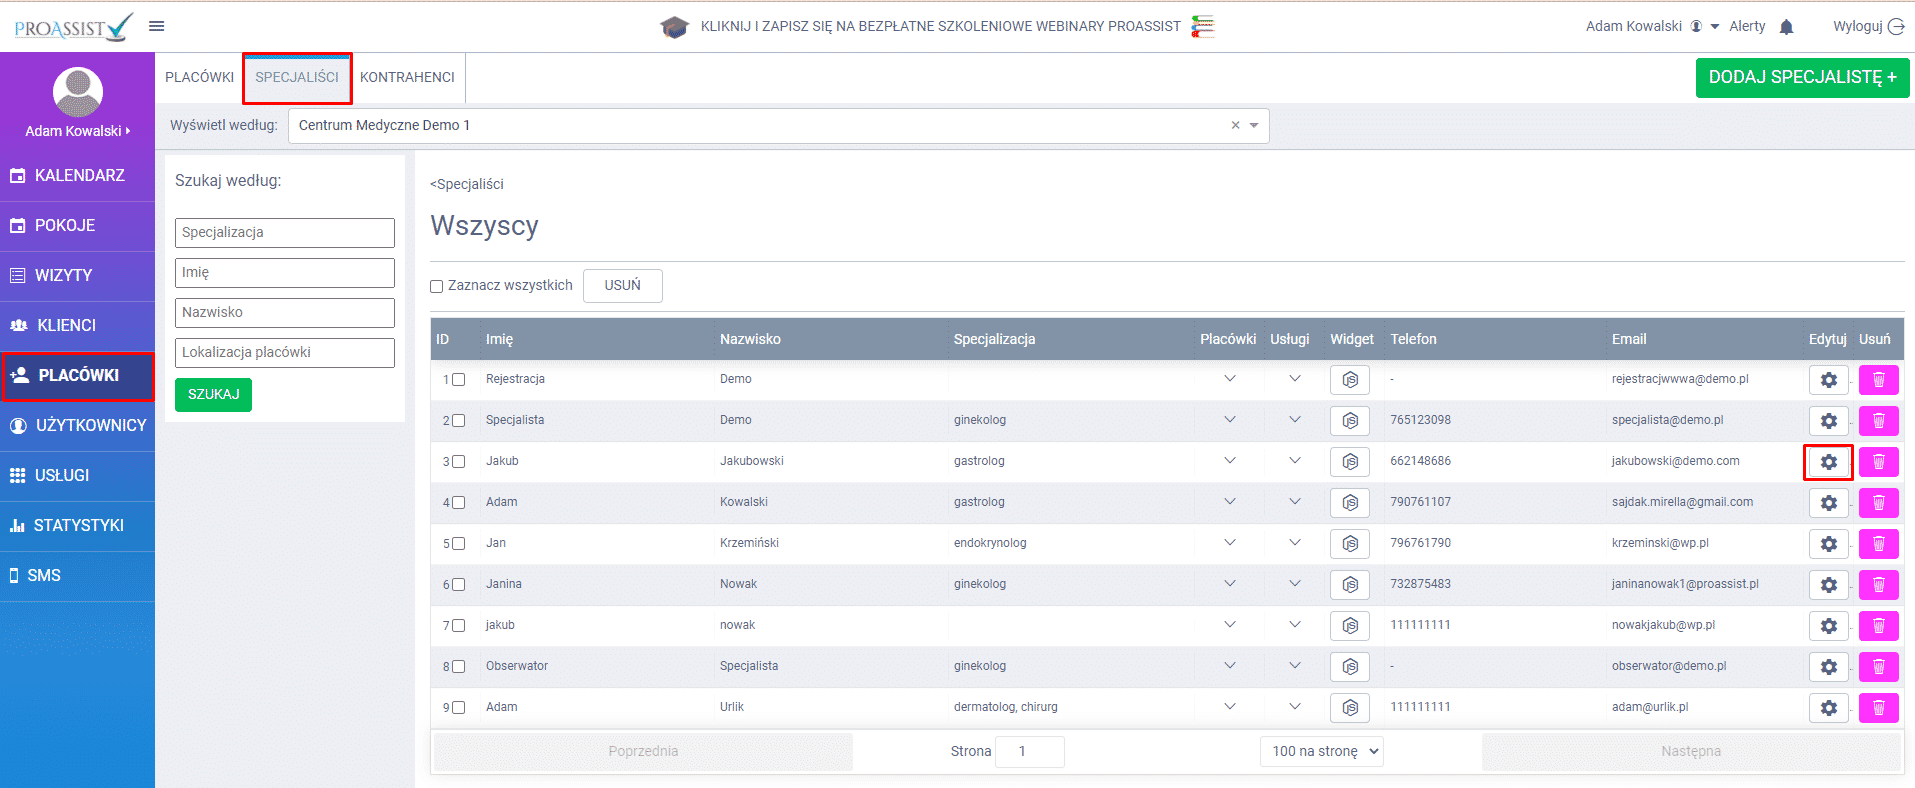Check the Zaznacz wszystkich checkbox
The width and height of the screenshot is (1915, 788).
click(437, 286)
